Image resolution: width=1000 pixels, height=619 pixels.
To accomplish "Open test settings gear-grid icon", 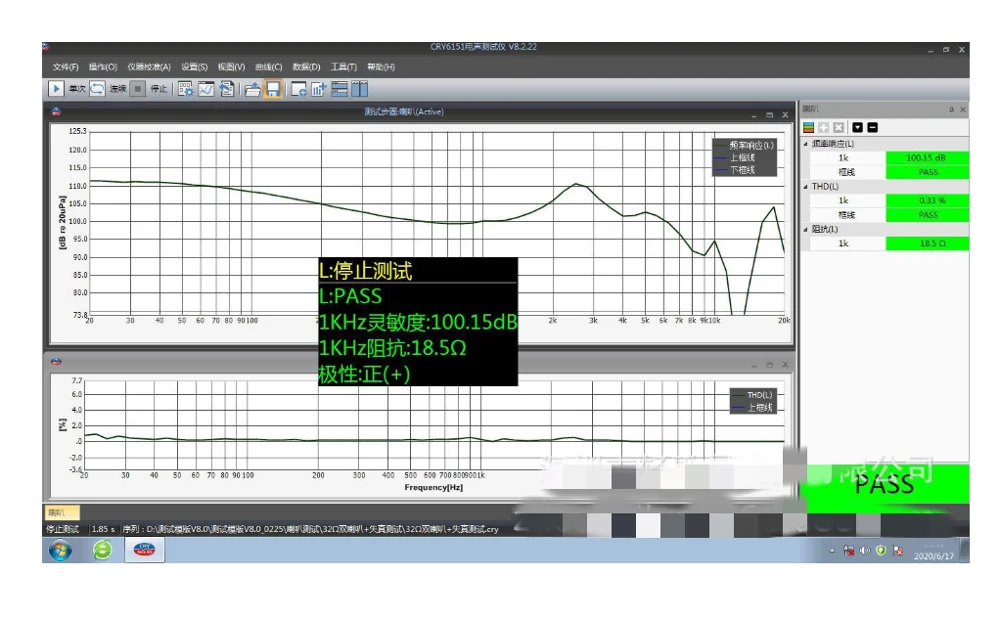I will point(185,89).
